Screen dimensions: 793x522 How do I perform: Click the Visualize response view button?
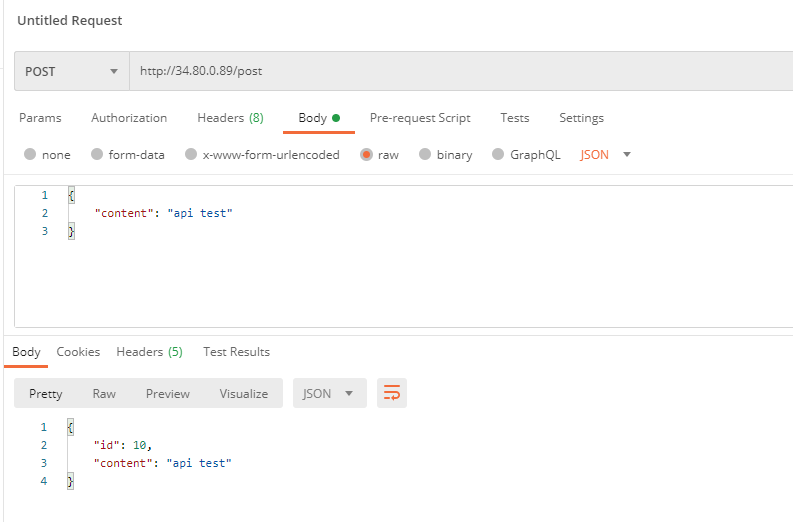pyautogui.click(x=244, y=393)
